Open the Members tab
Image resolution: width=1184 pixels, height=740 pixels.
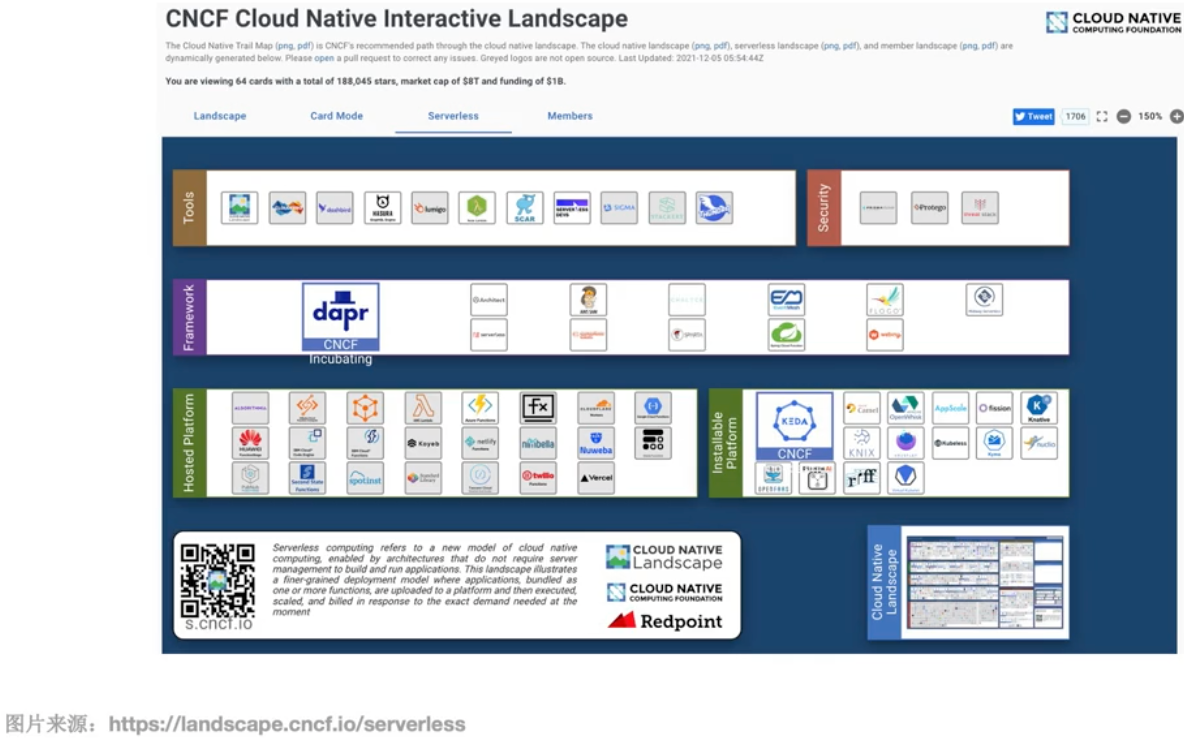click(570, 116)
